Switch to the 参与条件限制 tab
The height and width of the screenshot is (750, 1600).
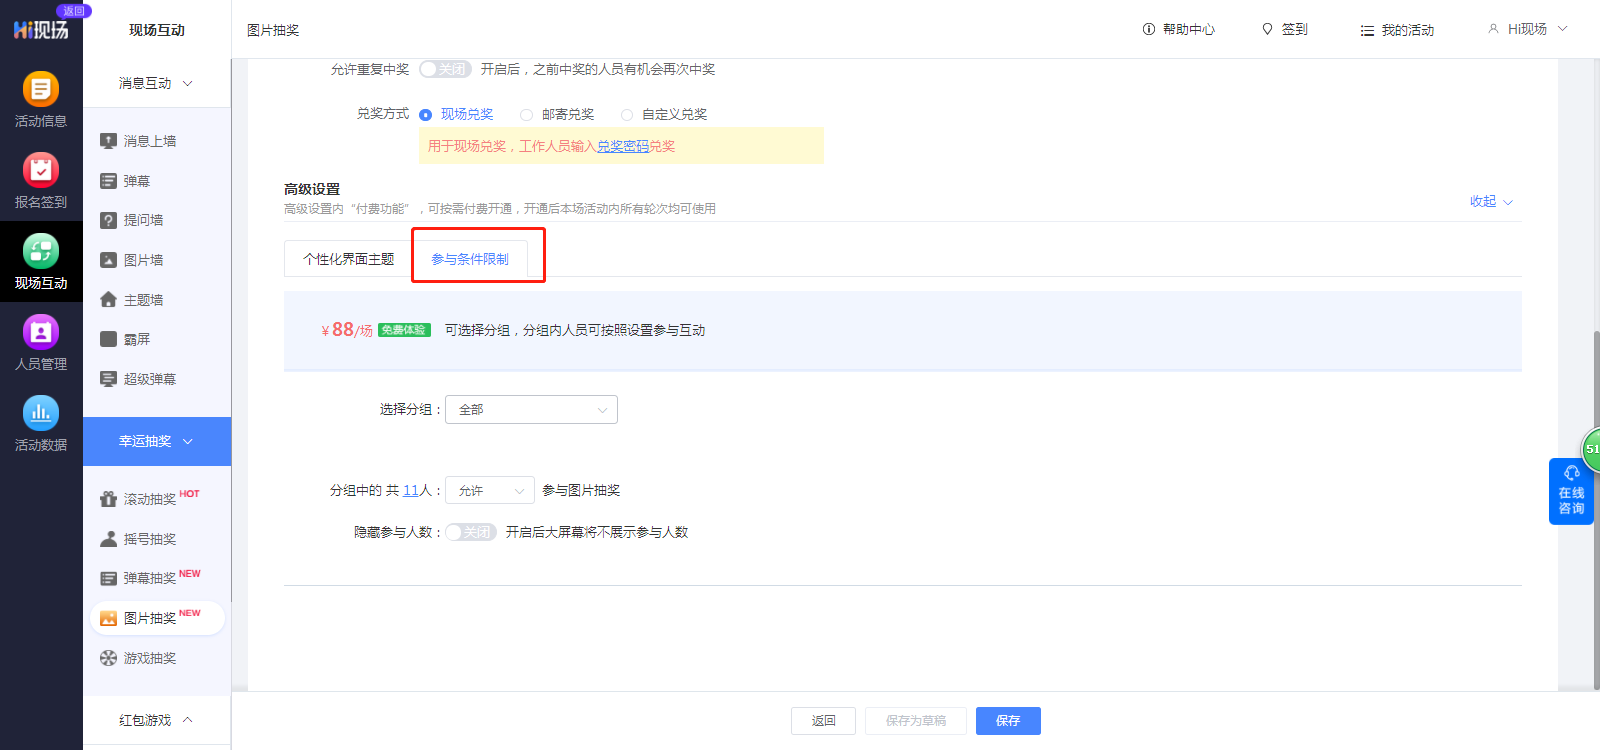point(470,259)
